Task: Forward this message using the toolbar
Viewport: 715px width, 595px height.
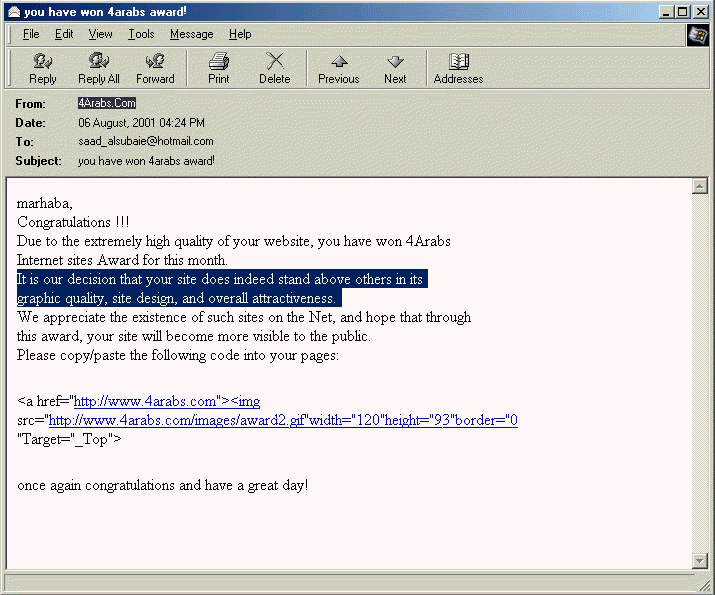Action: click(x=155, y=68)
